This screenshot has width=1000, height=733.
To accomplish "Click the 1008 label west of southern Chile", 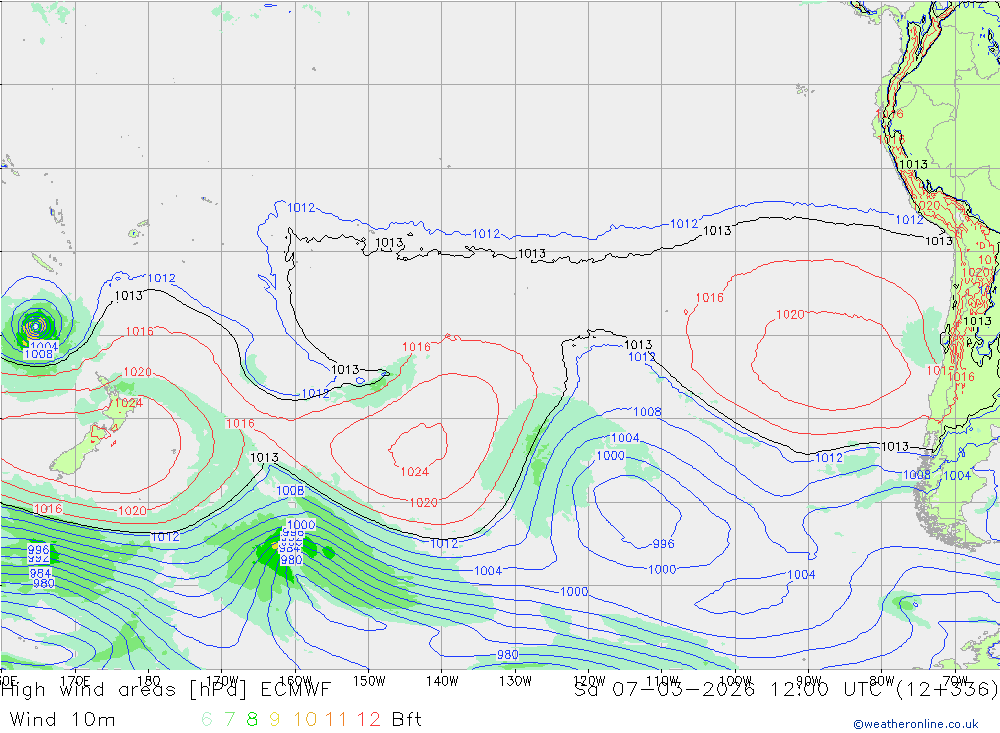I will click(916, 475).
